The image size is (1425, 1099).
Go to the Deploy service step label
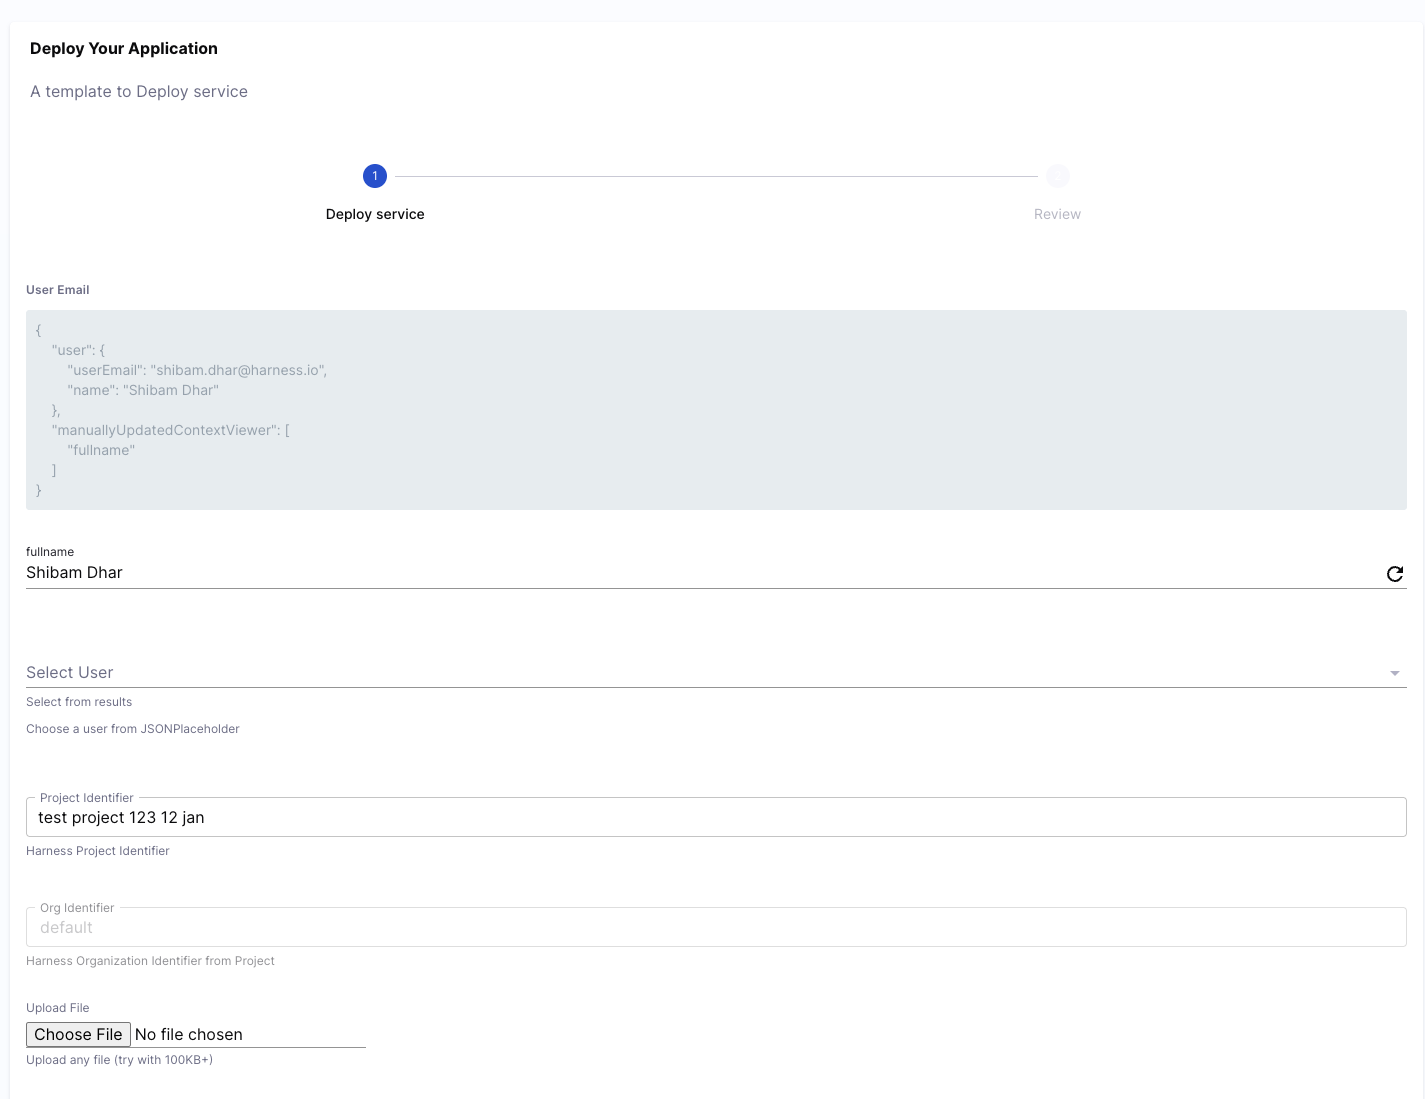375,214
